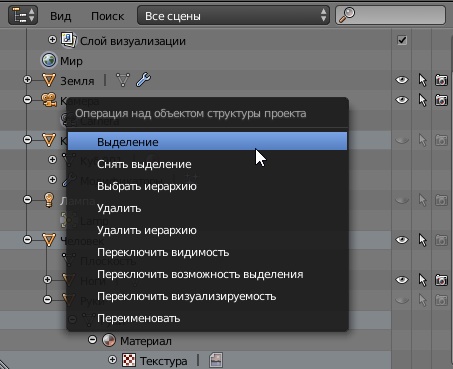Click the Земля object triangle icon
This screenshot has width=453, height=369.
pos(49,80)
